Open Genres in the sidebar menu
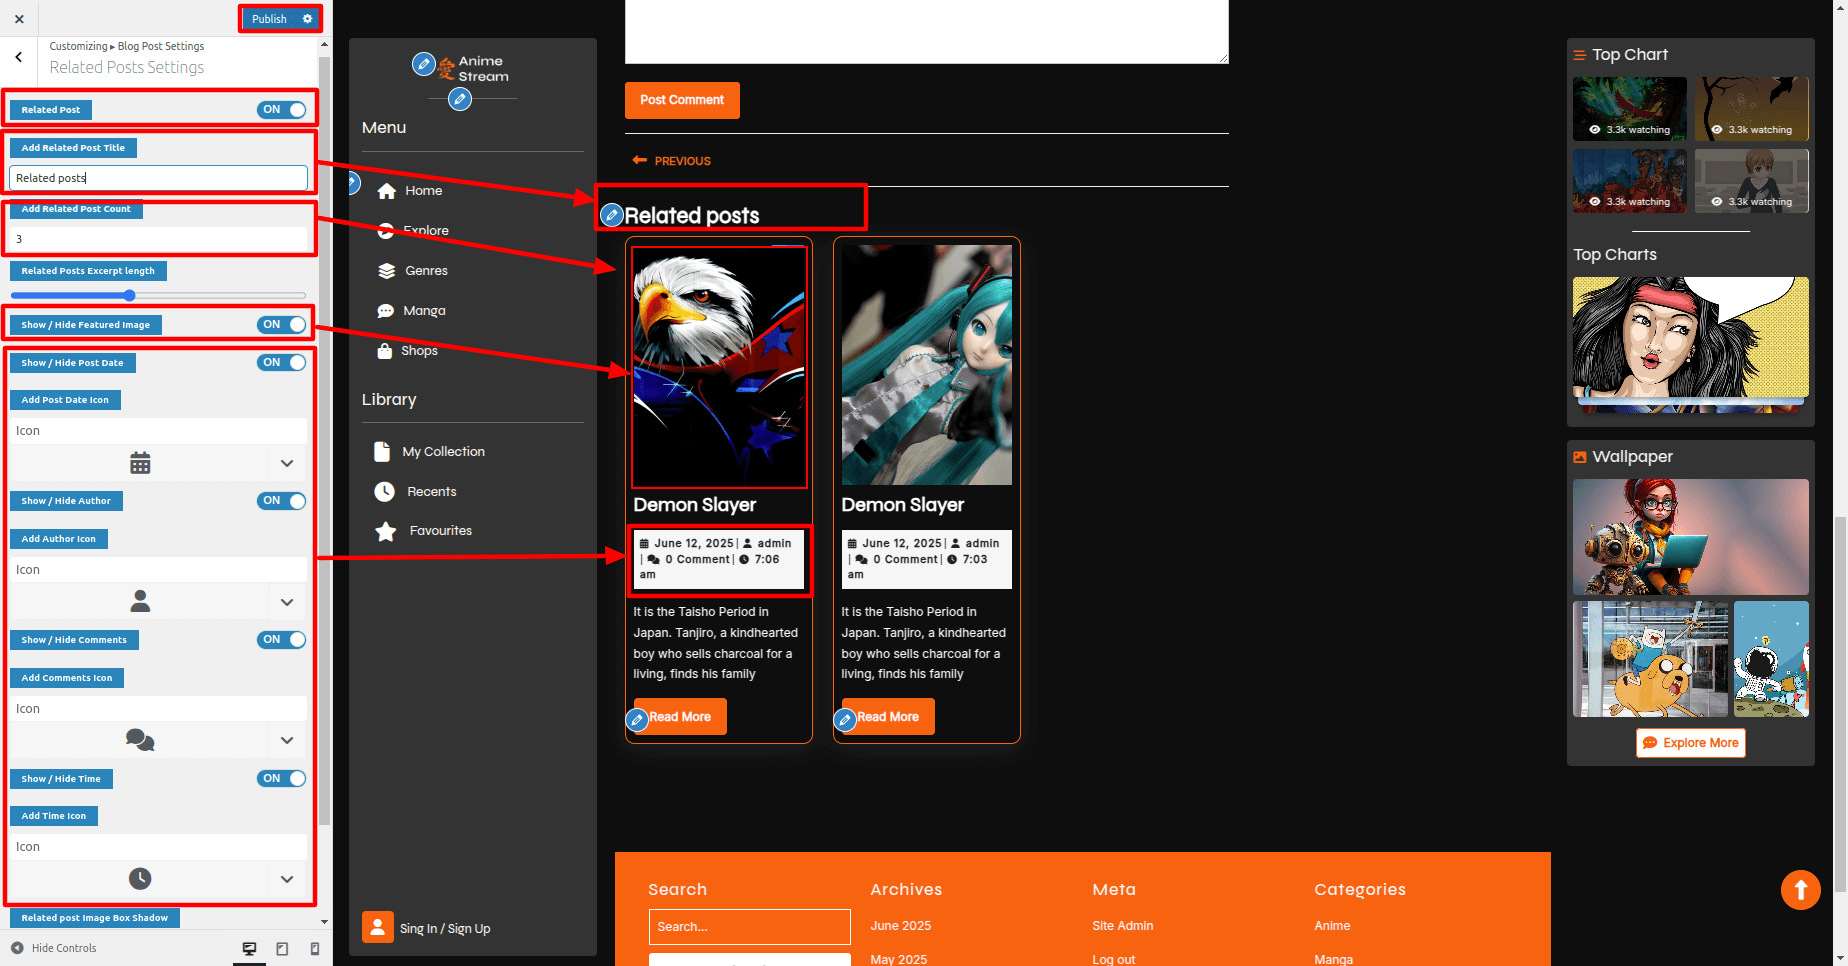Screen dimensions: 1848x966 pyautogui.click(x=426, y=271)
